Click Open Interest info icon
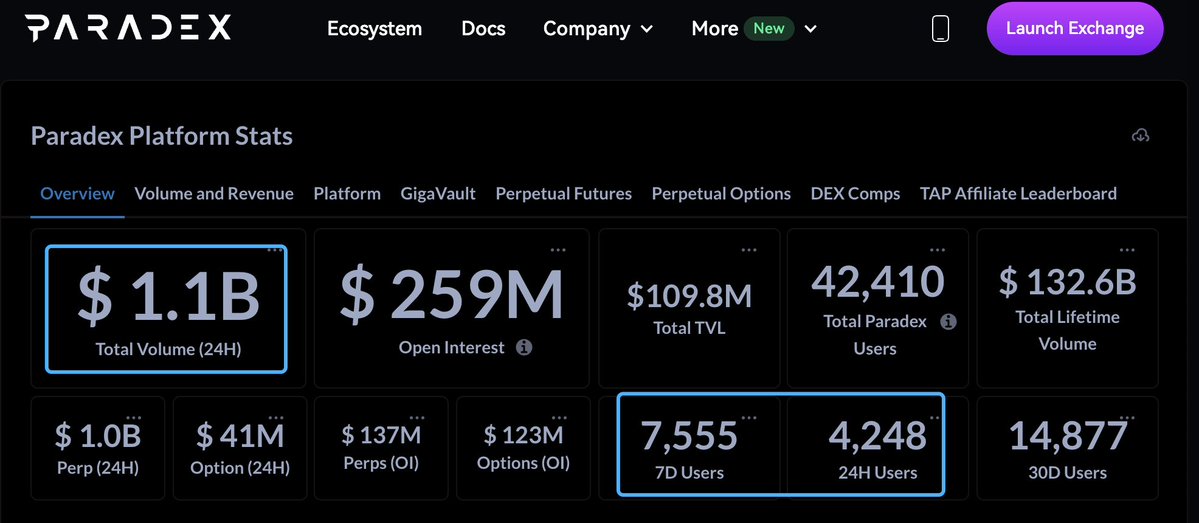The height and width of the screenshot is (523, 1199). coord(524,348)
